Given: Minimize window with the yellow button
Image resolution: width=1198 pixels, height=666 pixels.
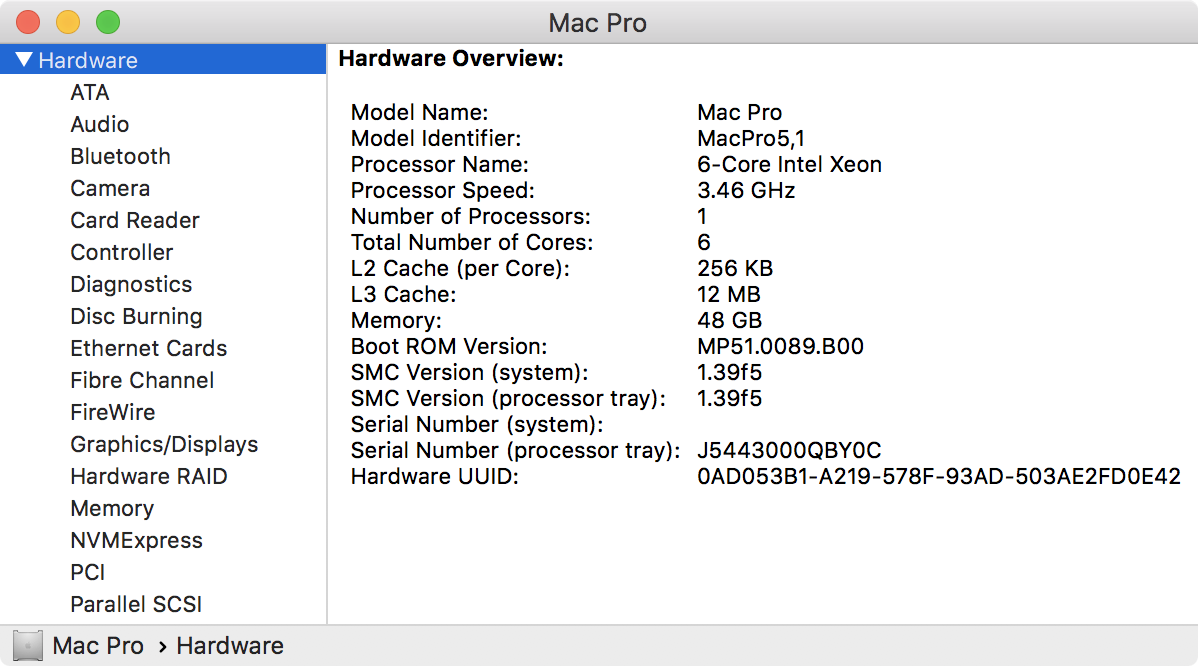Looking at the screenshot, I should tap(68, 22).
